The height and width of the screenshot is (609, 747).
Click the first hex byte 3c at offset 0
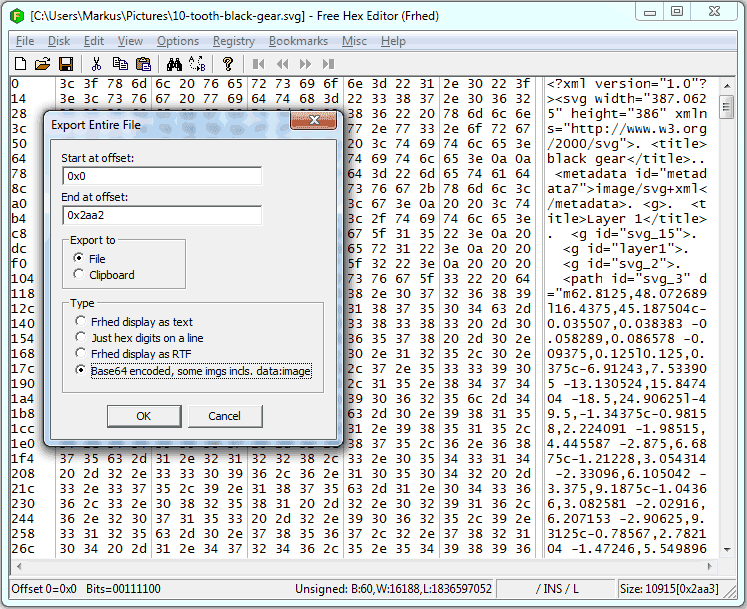coord(67,84)
